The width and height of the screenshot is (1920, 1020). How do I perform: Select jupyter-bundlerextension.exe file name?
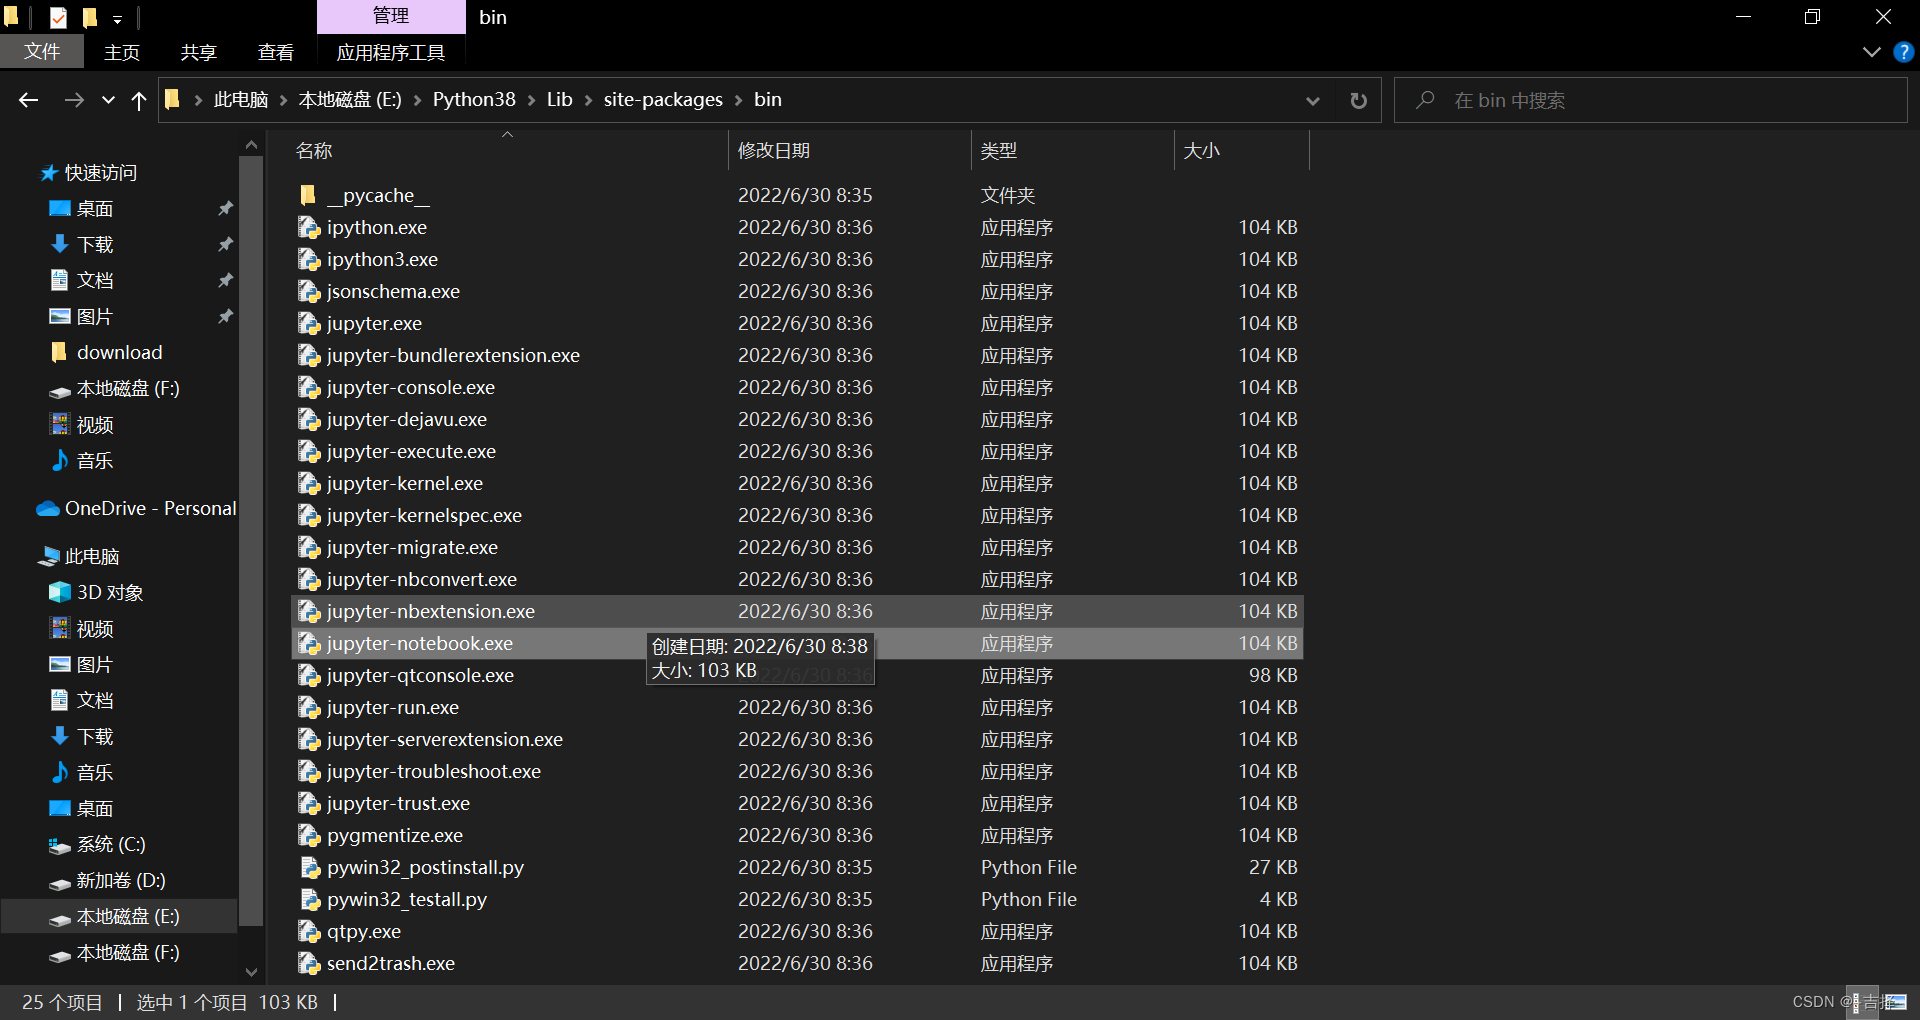pyautogui.click(x=453, y=355)
